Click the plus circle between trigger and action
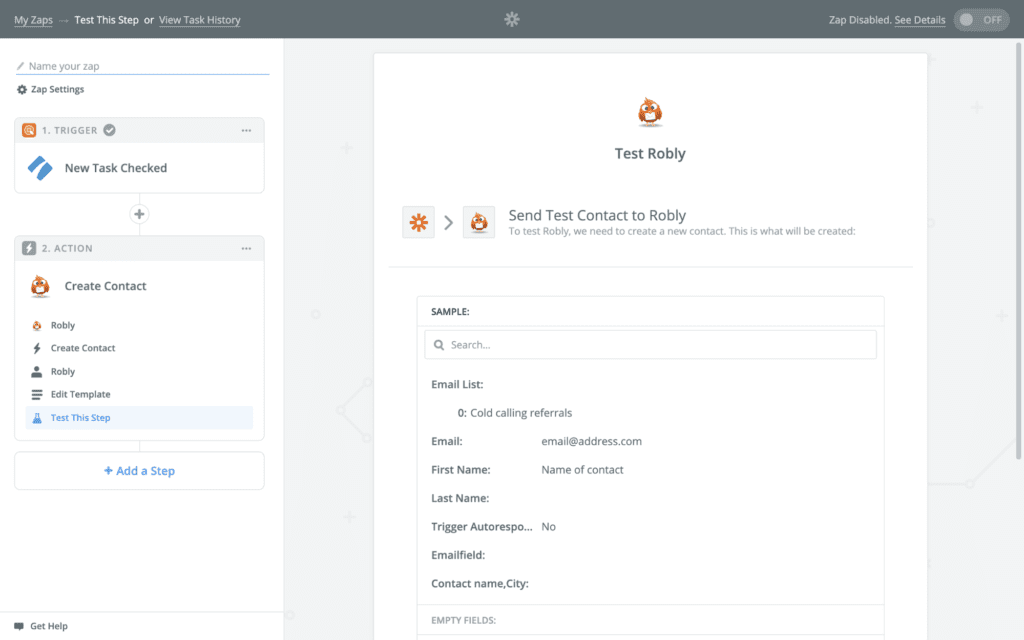This screenshot has width=1024, height=640. (139, 214)
